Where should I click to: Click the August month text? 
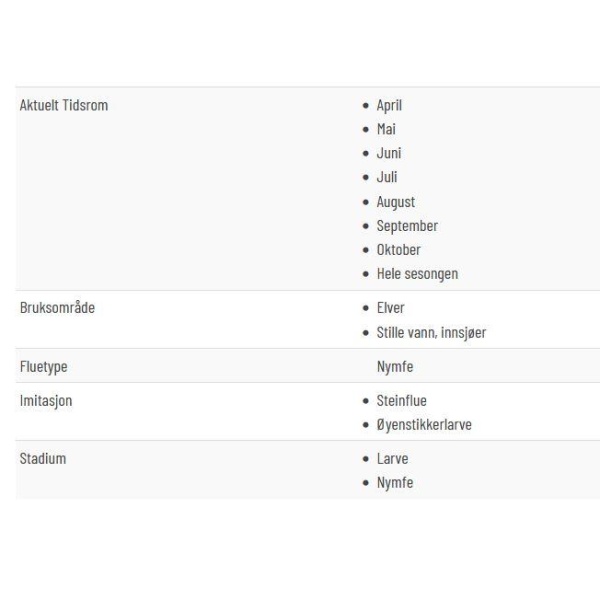point(396,202)
